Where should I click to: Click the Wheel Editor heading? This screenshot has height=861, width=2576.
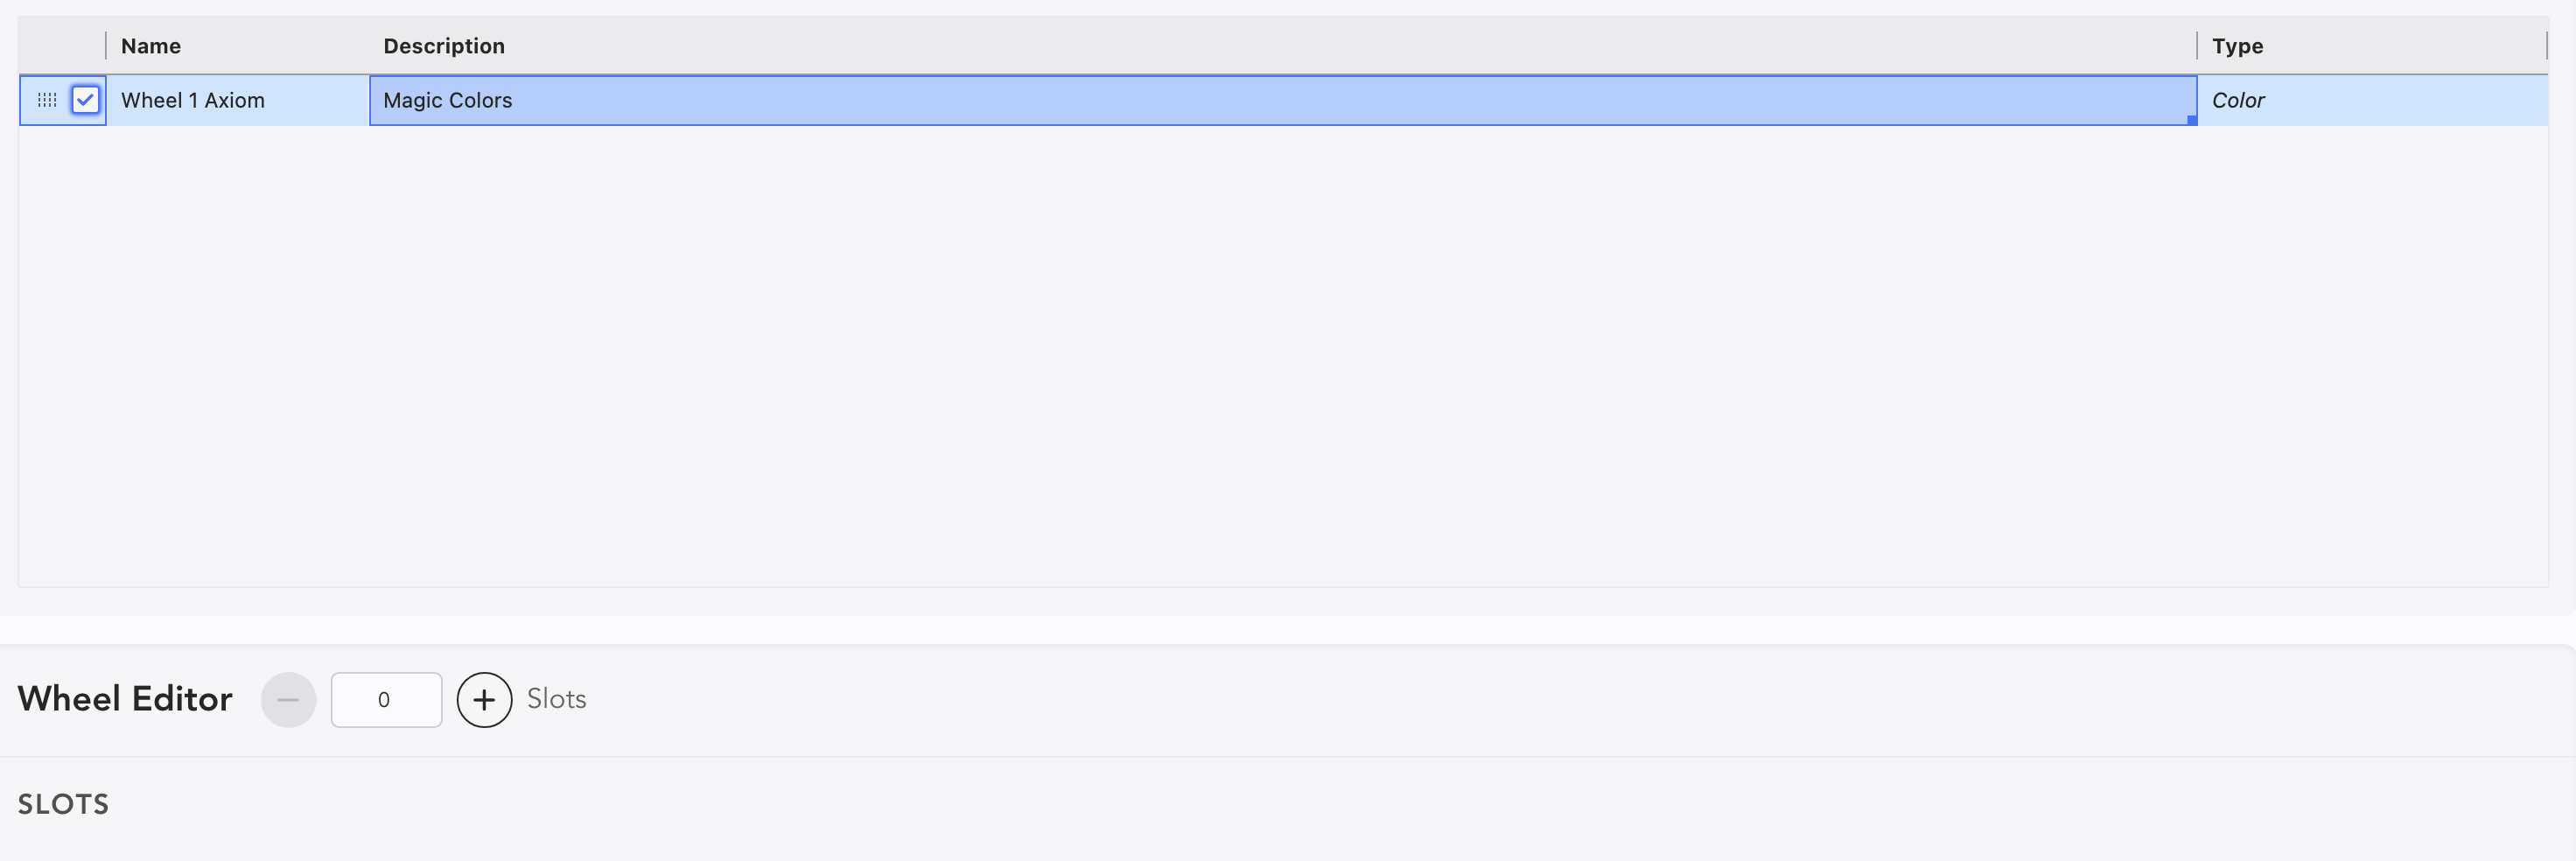click(125, 699)
